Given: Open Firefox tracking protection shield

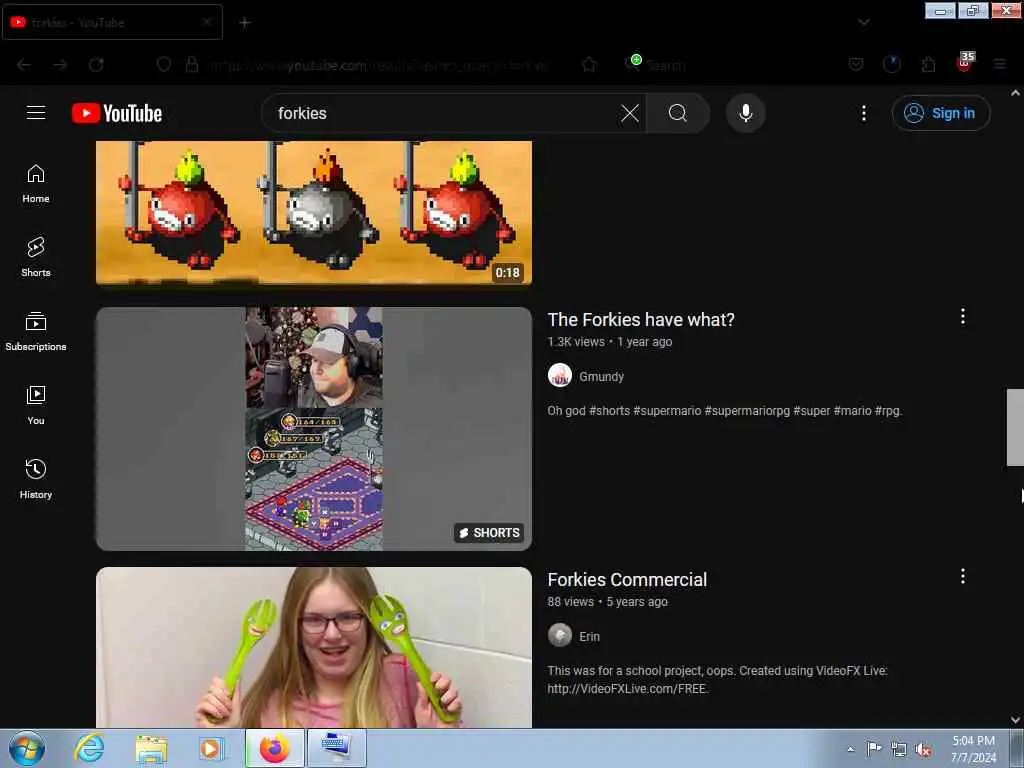Looking at the screenshot, I should [164, 64].
